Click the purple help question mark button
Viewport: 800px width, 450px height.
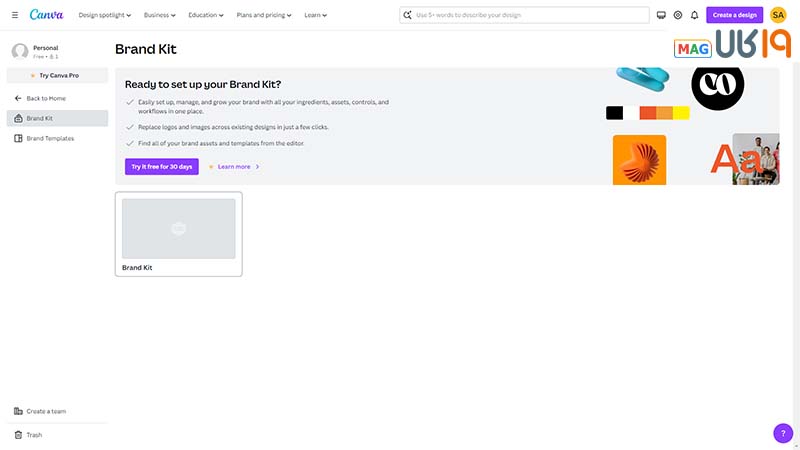click(783, 433)
